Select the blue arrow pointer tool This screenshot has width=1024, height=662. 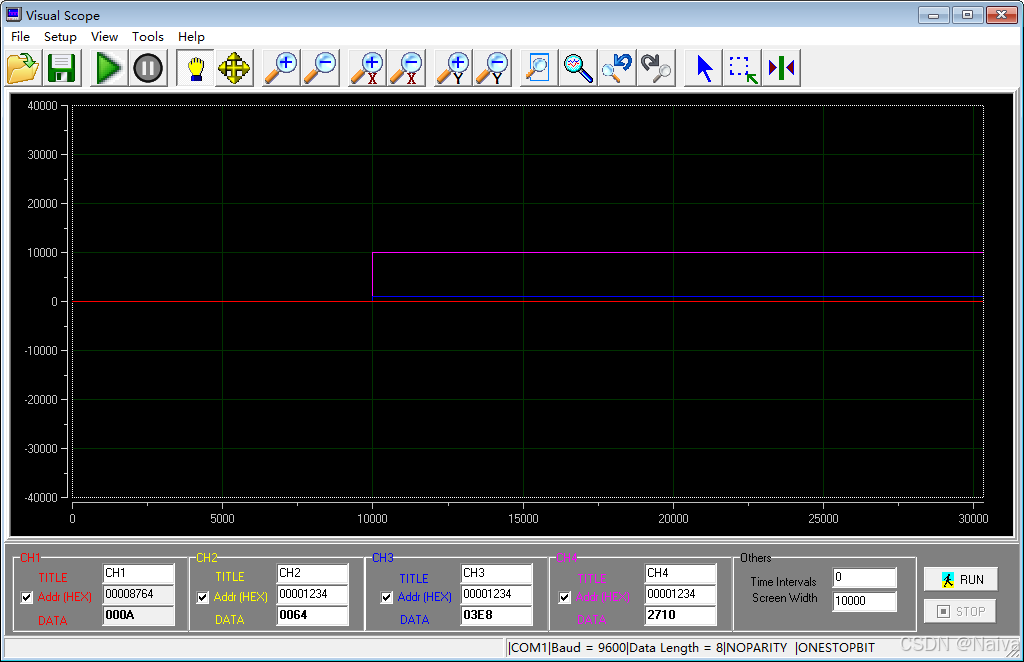703,68
